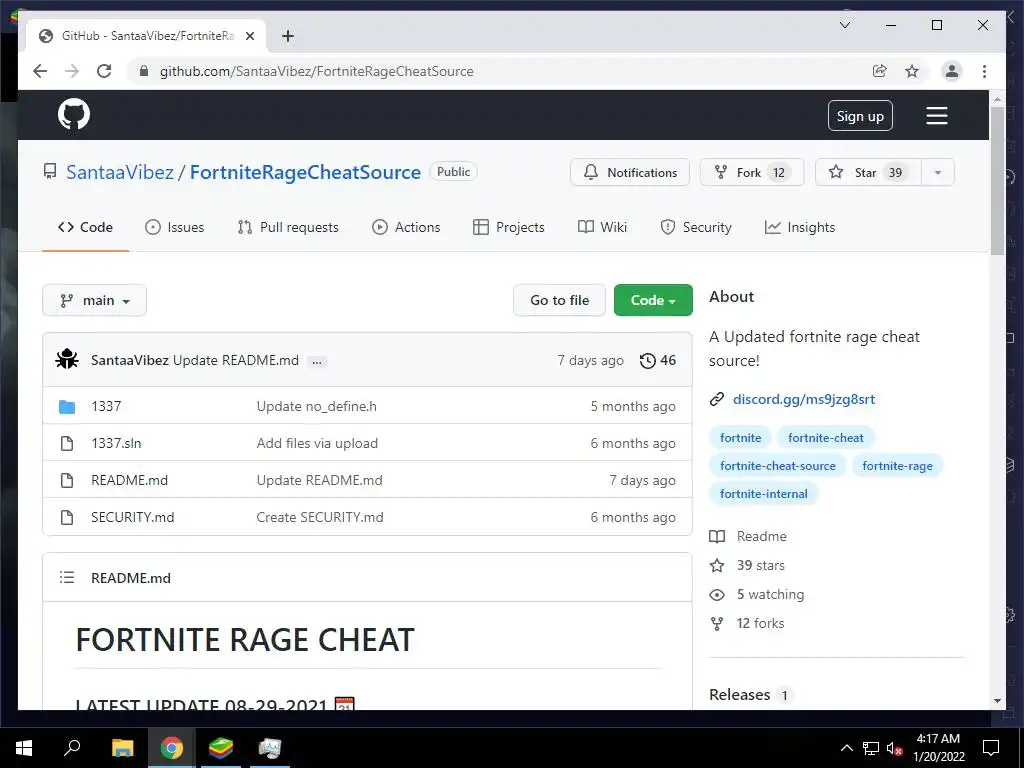The image size is (1024, 768).
Task: Open the Issues tab
Action: pyautogui.click(x=174, y=227)
